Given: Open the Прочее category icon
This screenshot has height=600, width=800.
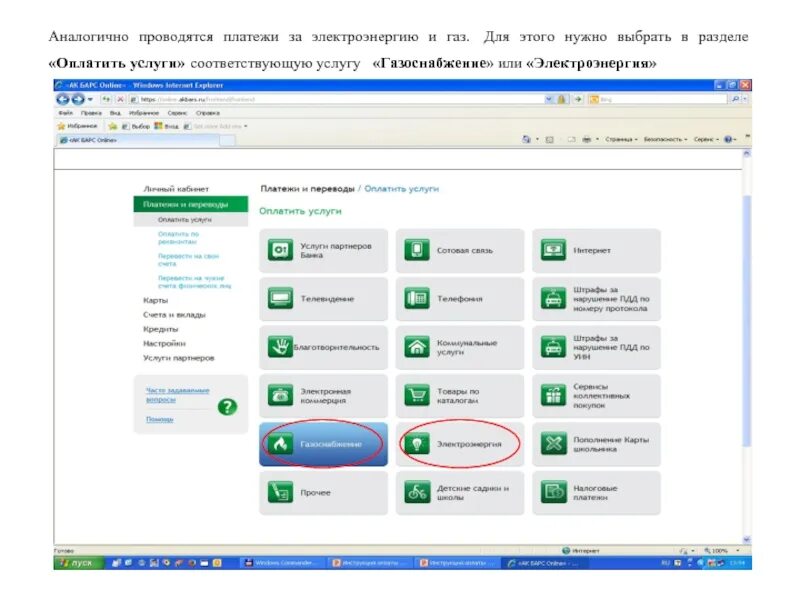Looking at the screenshot, I should [280, 492].
